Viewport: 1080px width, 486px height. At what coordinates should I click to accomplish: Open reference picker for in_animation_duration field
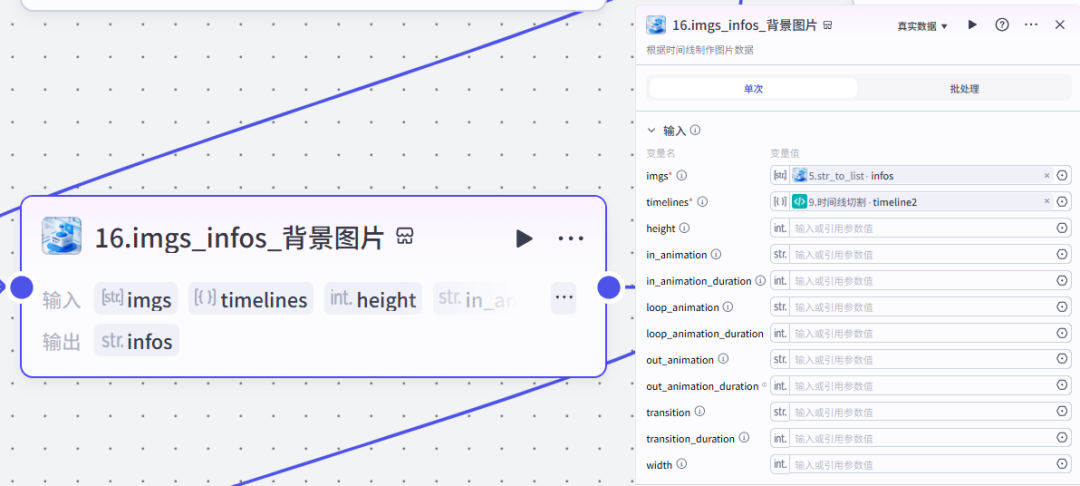(x=1062, y=280)
